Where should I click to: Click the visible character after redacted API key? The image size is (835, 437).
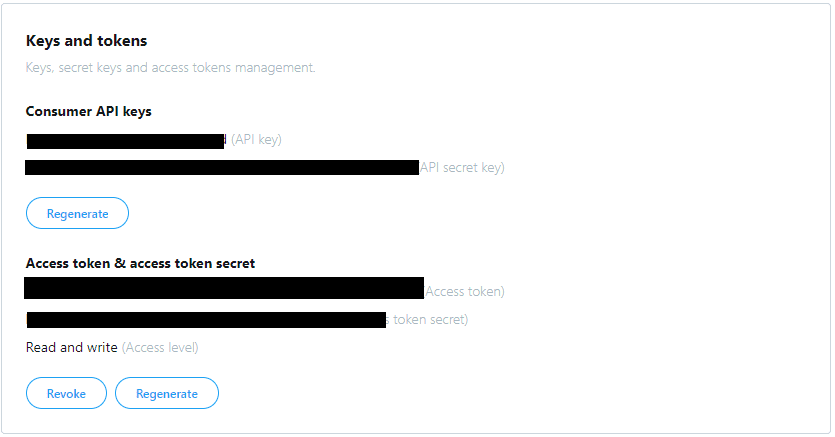coord(226,139)
